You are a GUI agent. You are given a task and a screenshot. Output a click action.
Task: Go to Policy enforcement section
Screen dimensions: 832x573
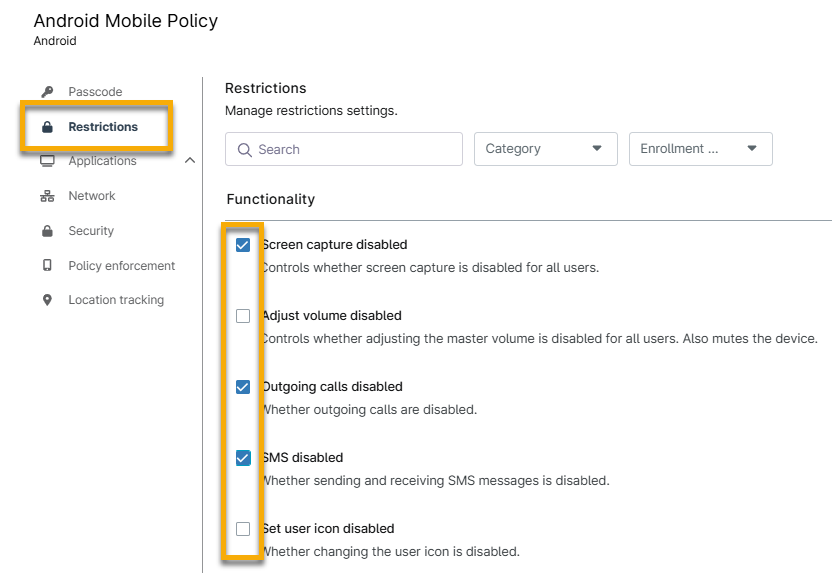[121, 266]
